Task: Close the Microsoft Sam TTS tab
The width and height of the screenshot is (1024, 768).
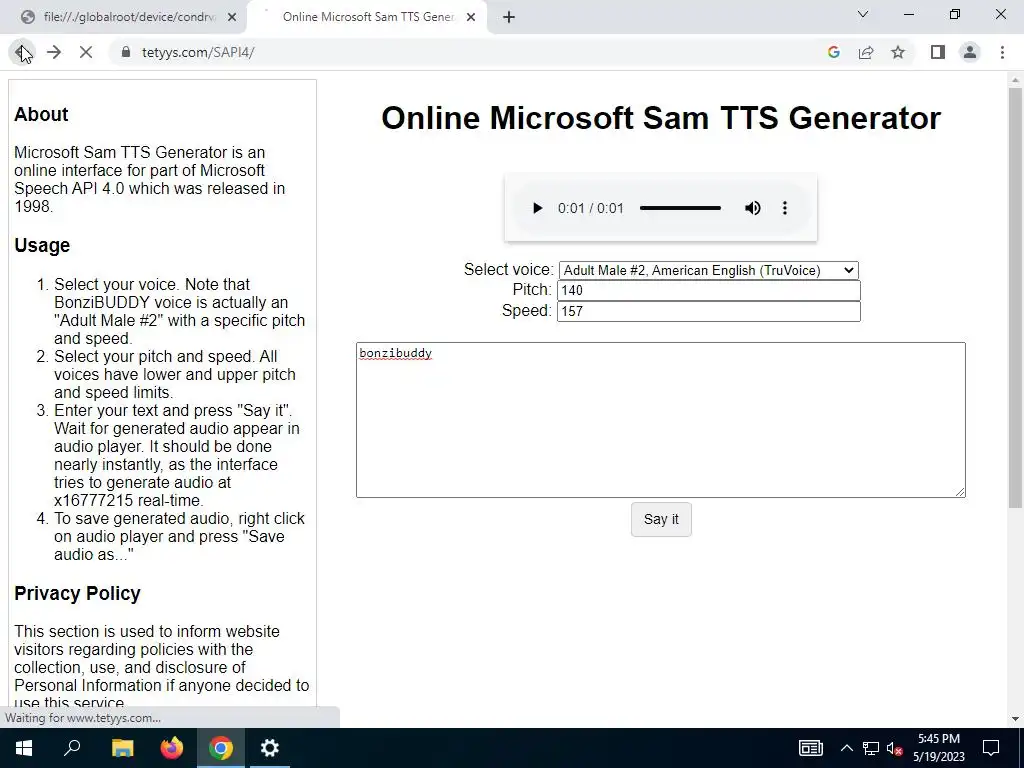Action: [x=470, y=18]
